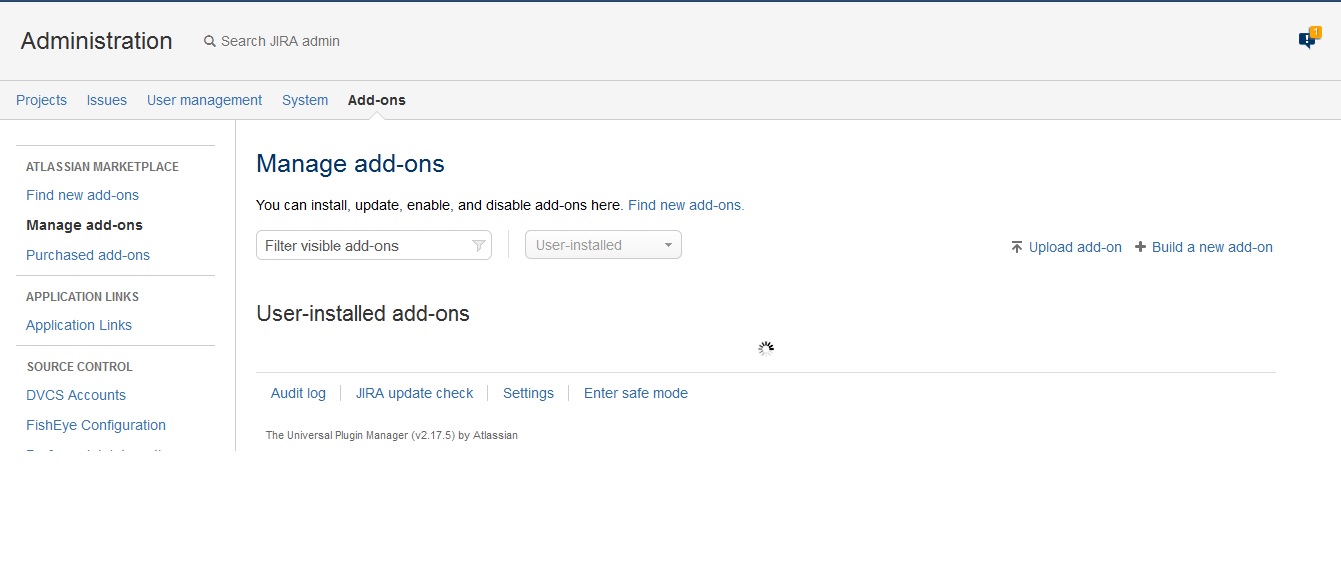Click the APPLICATION LINKS section label

pyautogui.click(x=82, y=297)
